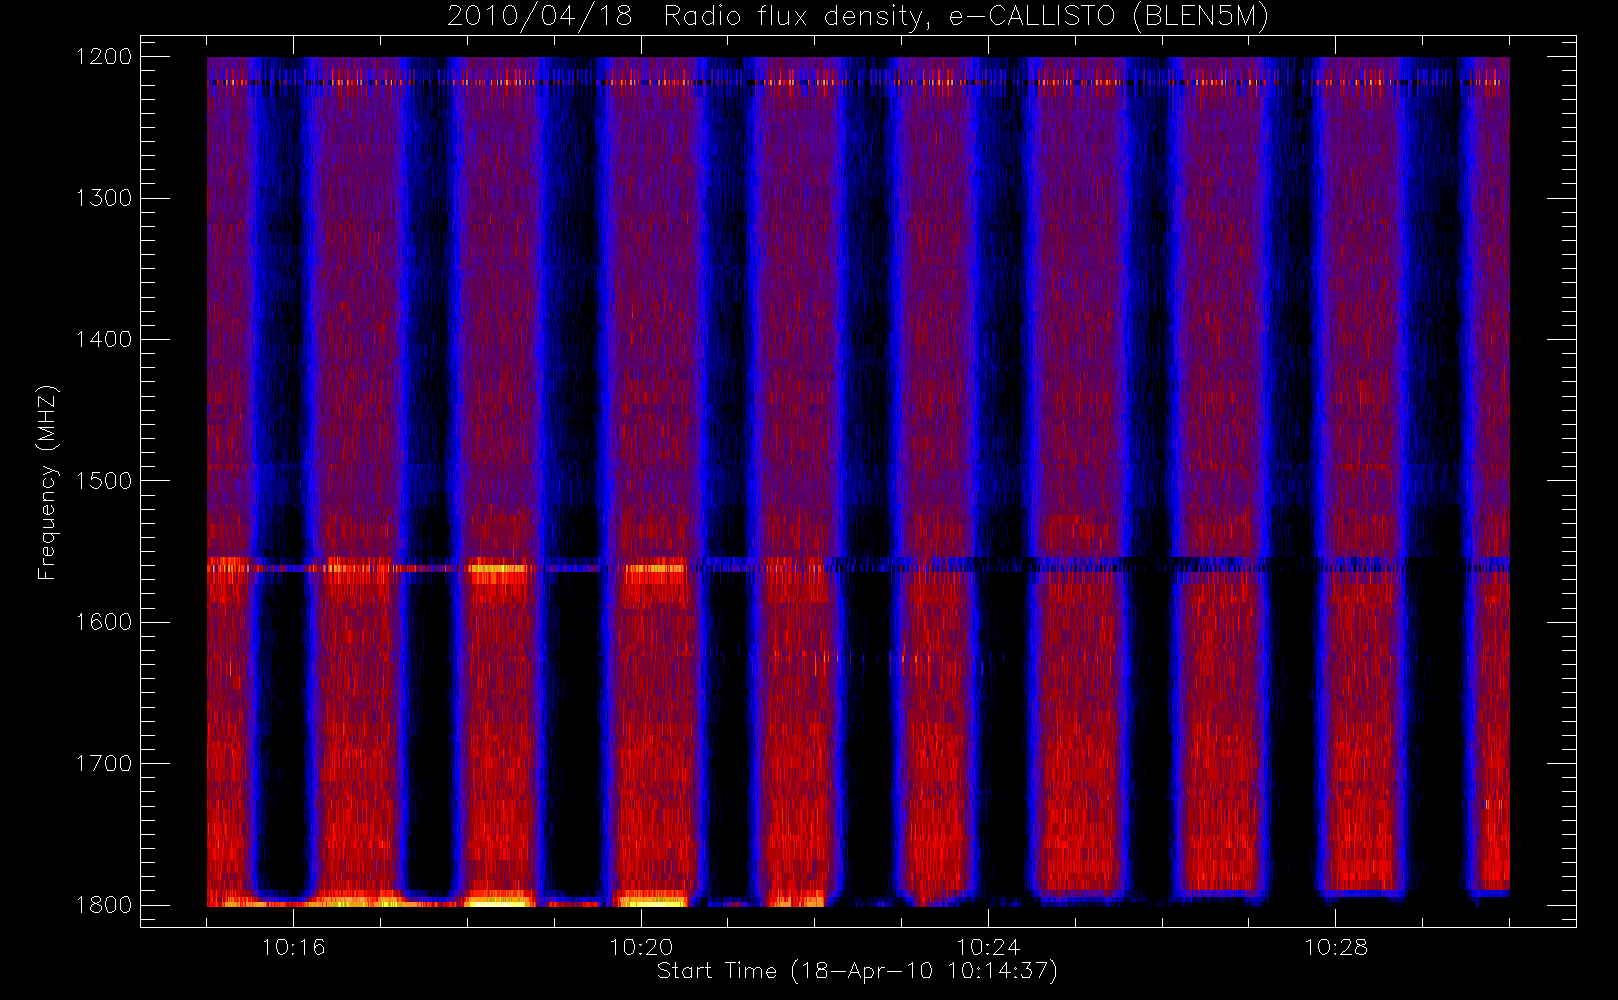Viewport: 1618px width, 1000px height.
Task: Click the 1400 frequency tick label
Action: click(x=104, y=339)
